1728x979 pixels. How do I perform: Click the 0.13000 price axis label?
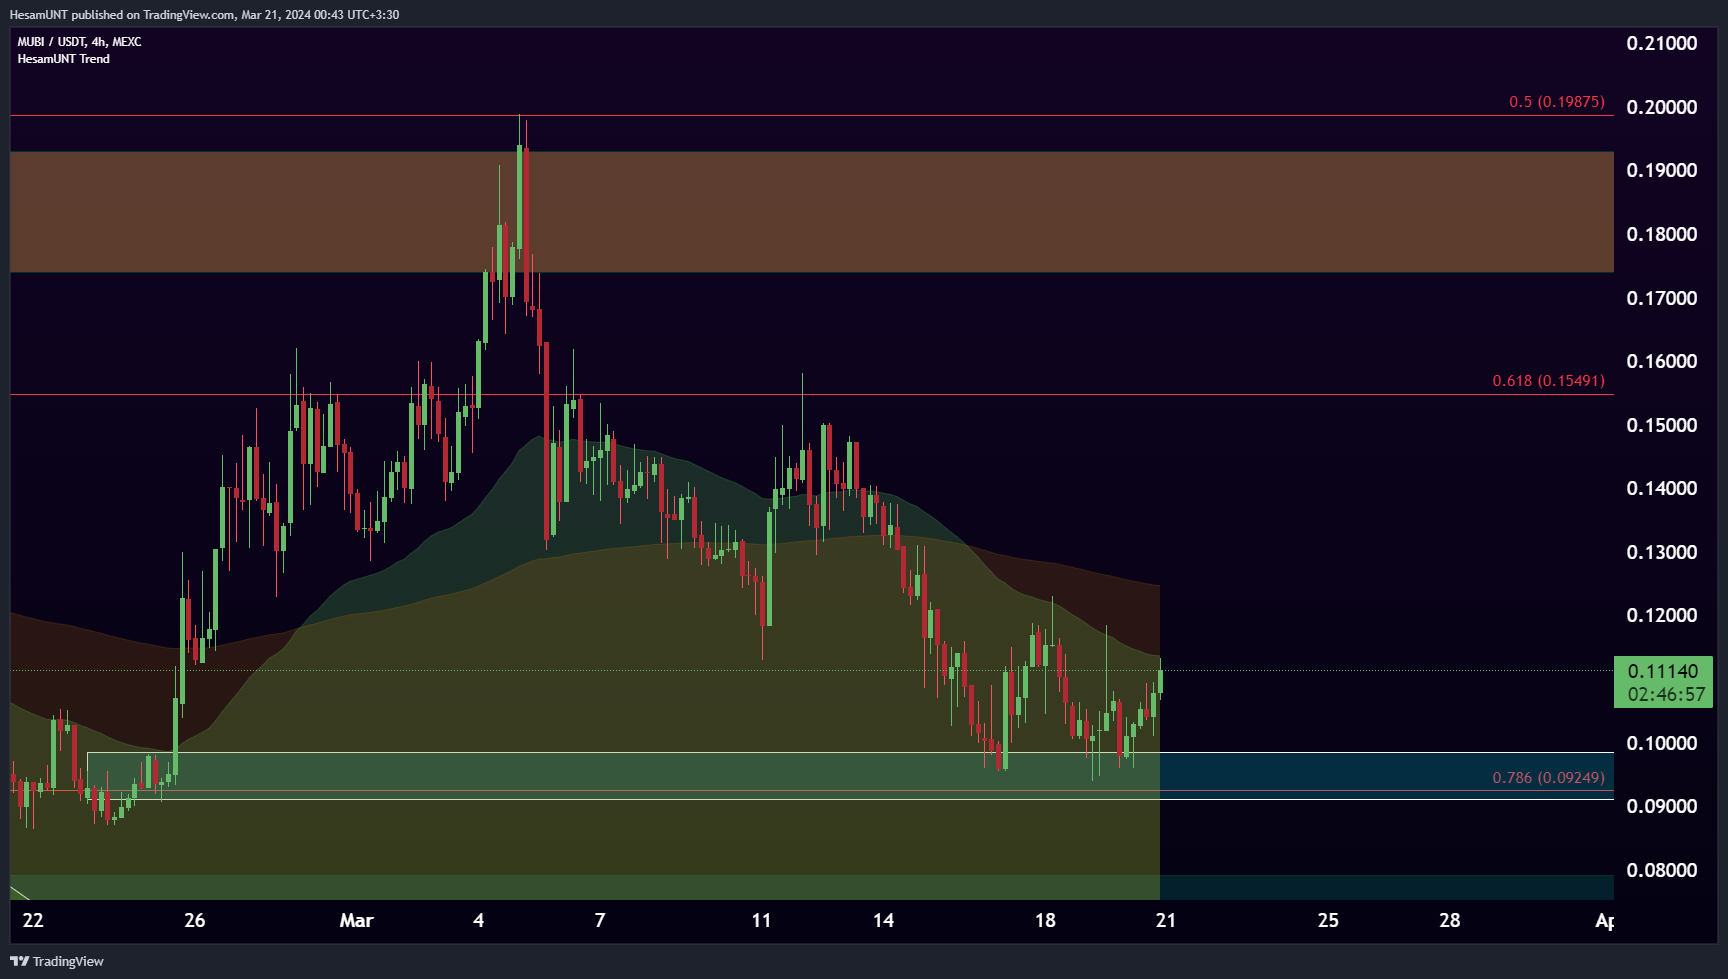click(x=1662, y=552)
